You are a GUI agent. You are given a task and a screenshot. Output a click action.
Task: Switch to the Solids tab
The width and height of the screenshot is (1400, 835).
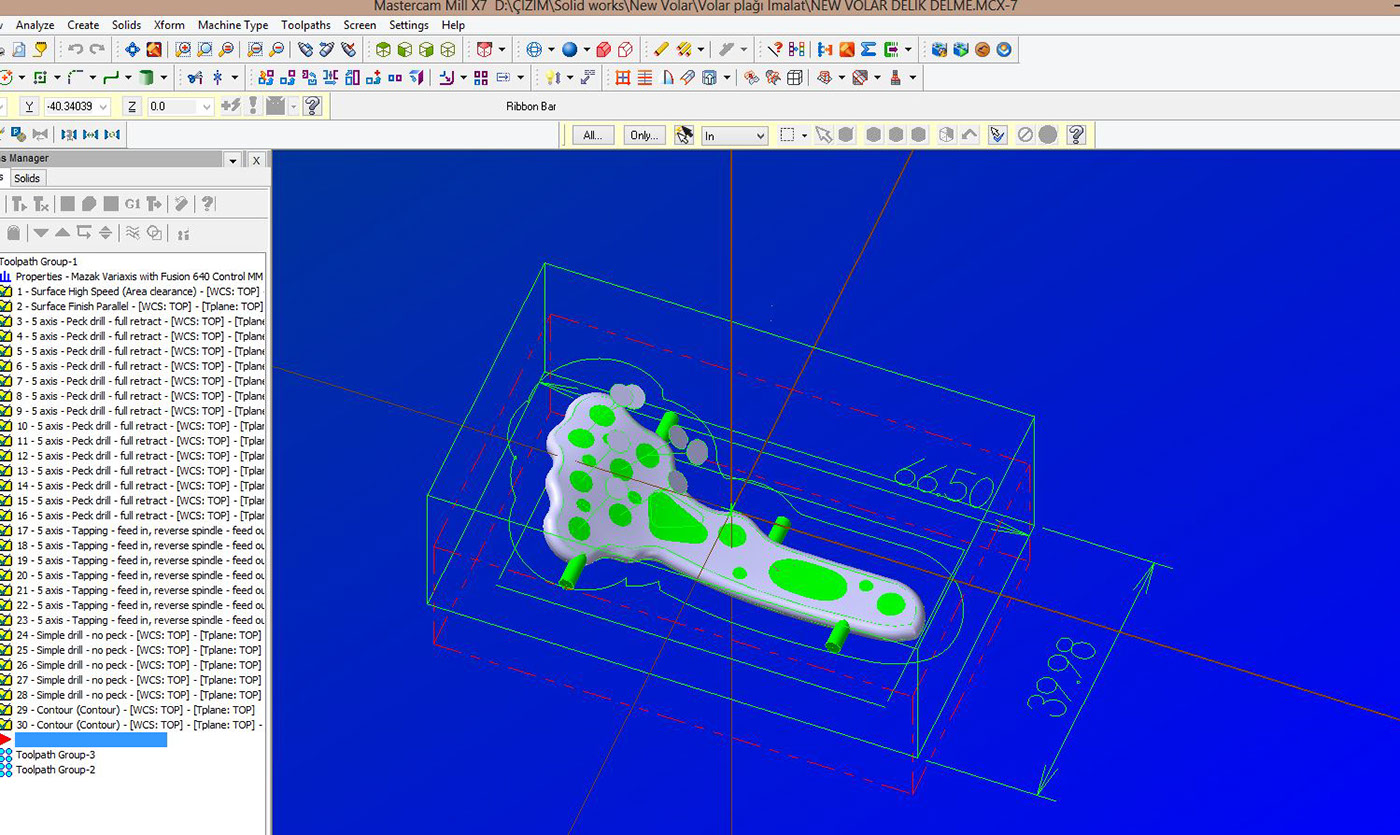point(27,178)
